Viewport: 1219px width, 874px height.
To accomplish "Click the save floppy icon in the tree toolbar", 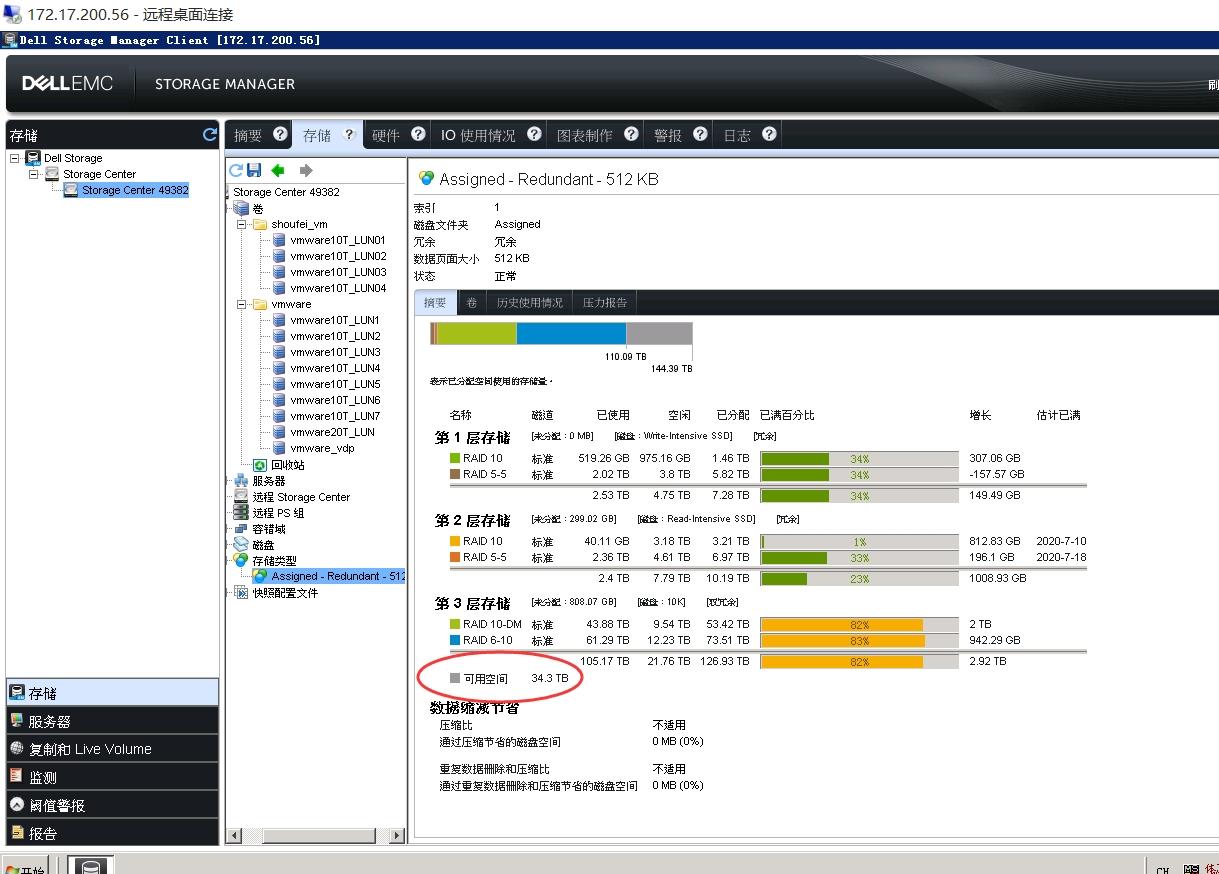I will (x=254, y=171).
